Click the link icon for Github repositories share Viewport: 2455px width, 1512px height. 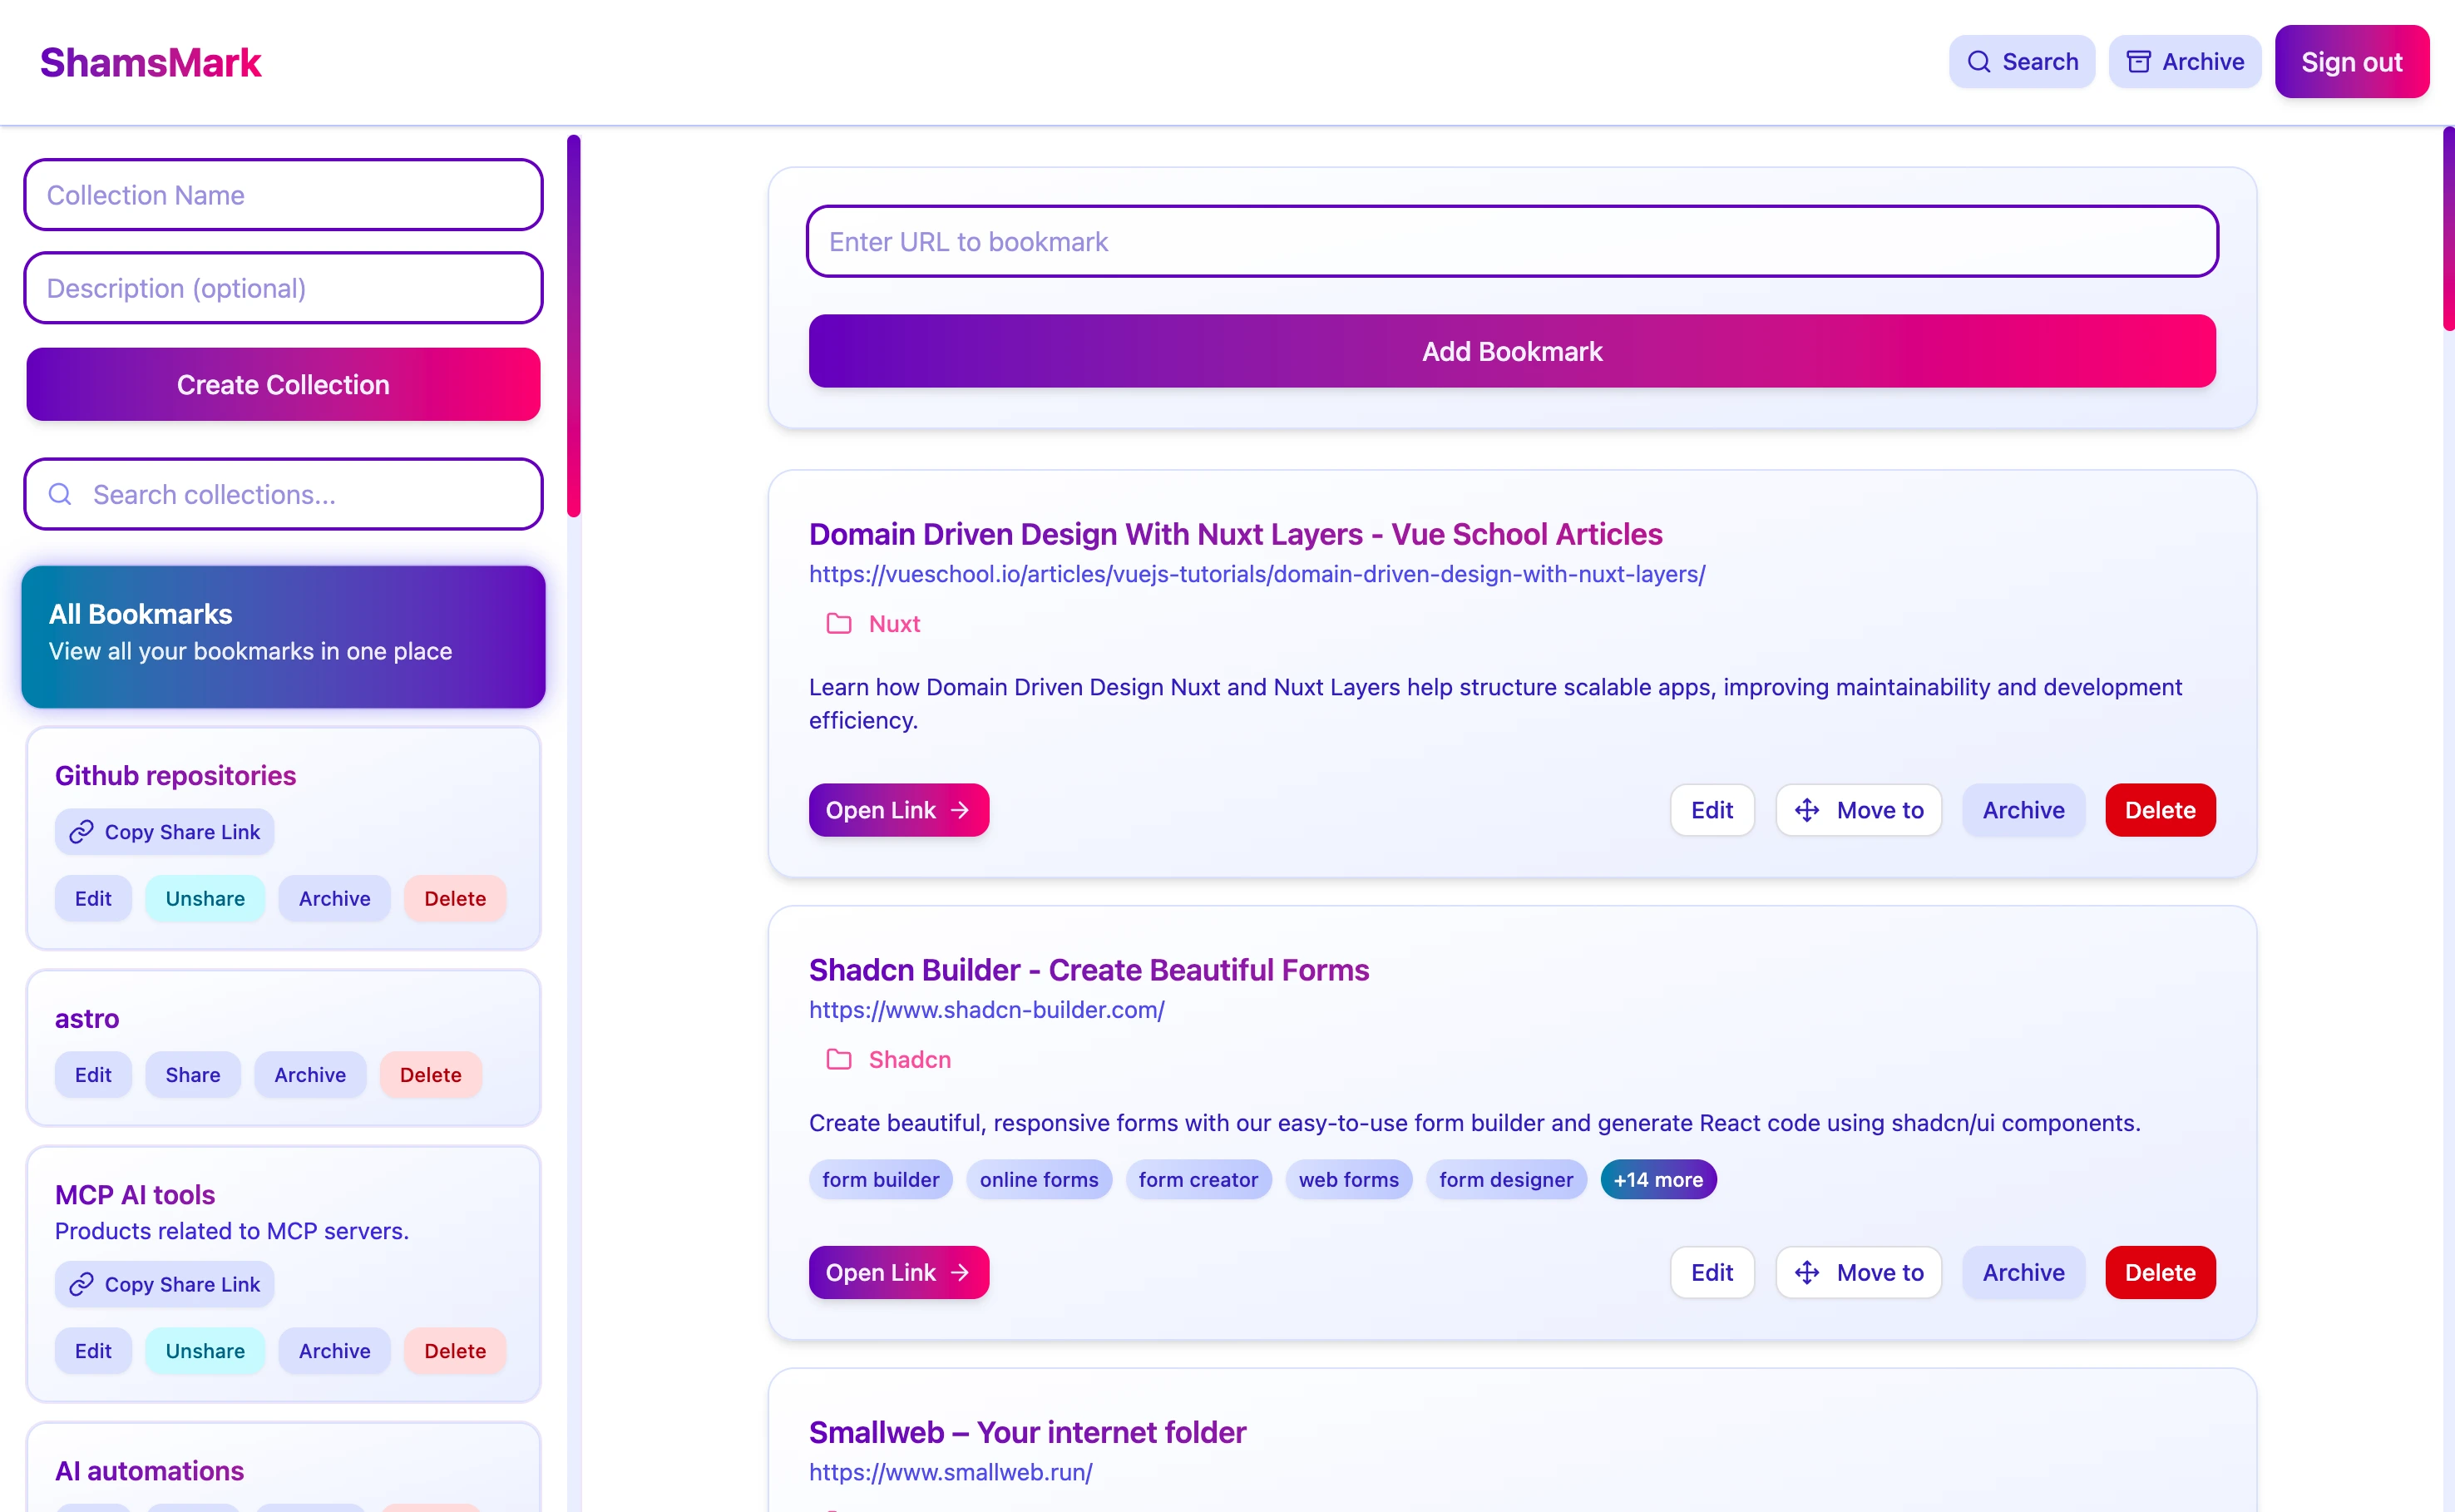click(x=81, y=832)
